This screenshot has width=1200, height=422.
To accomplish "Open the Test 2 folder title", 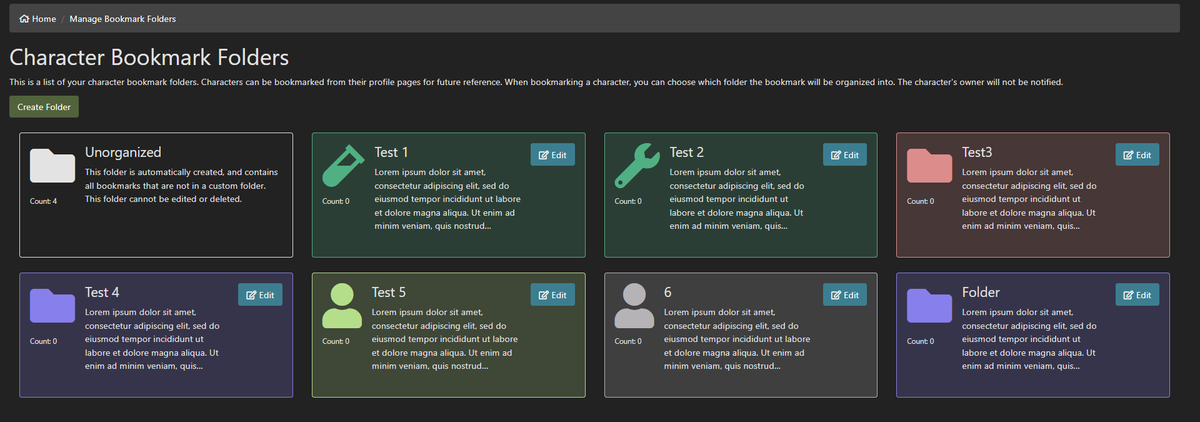I will [x=686, y=152].
